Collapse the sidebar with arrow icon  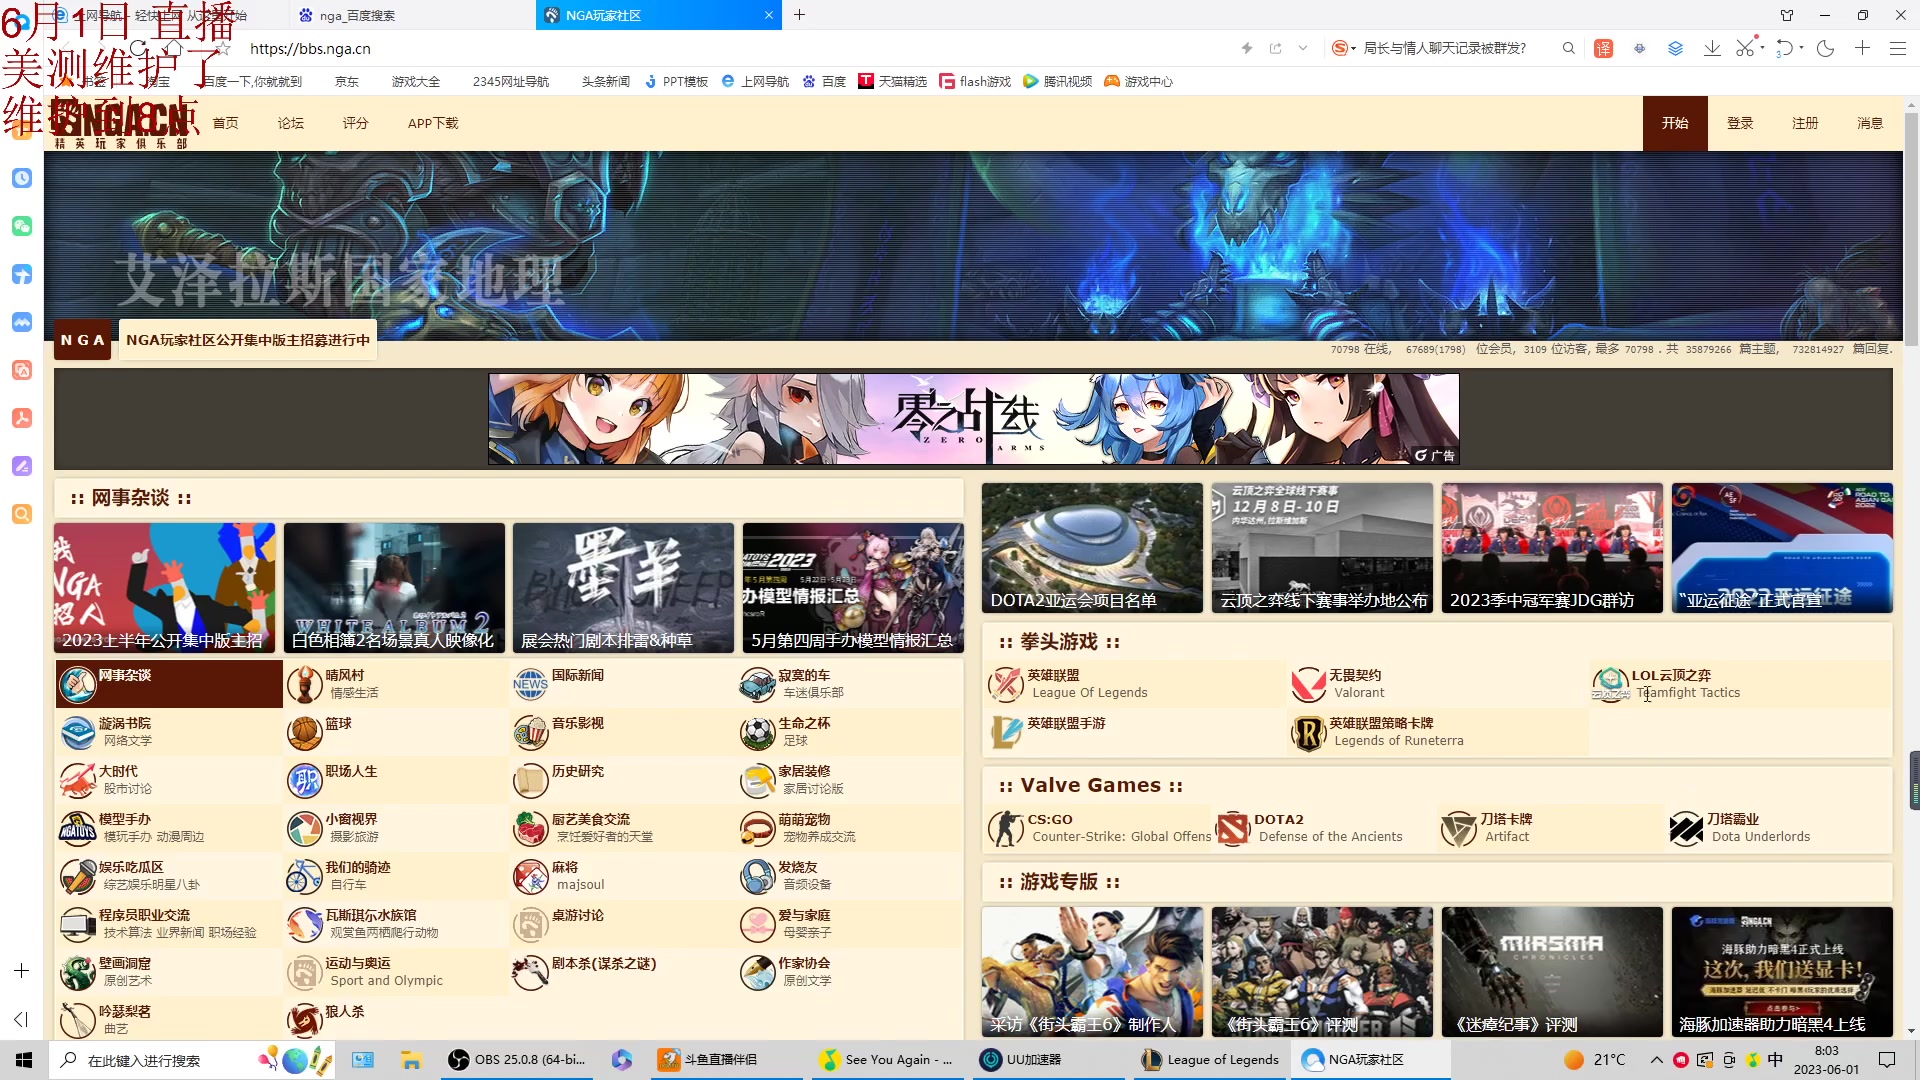pyautogui.click(x=21, y=1019)
